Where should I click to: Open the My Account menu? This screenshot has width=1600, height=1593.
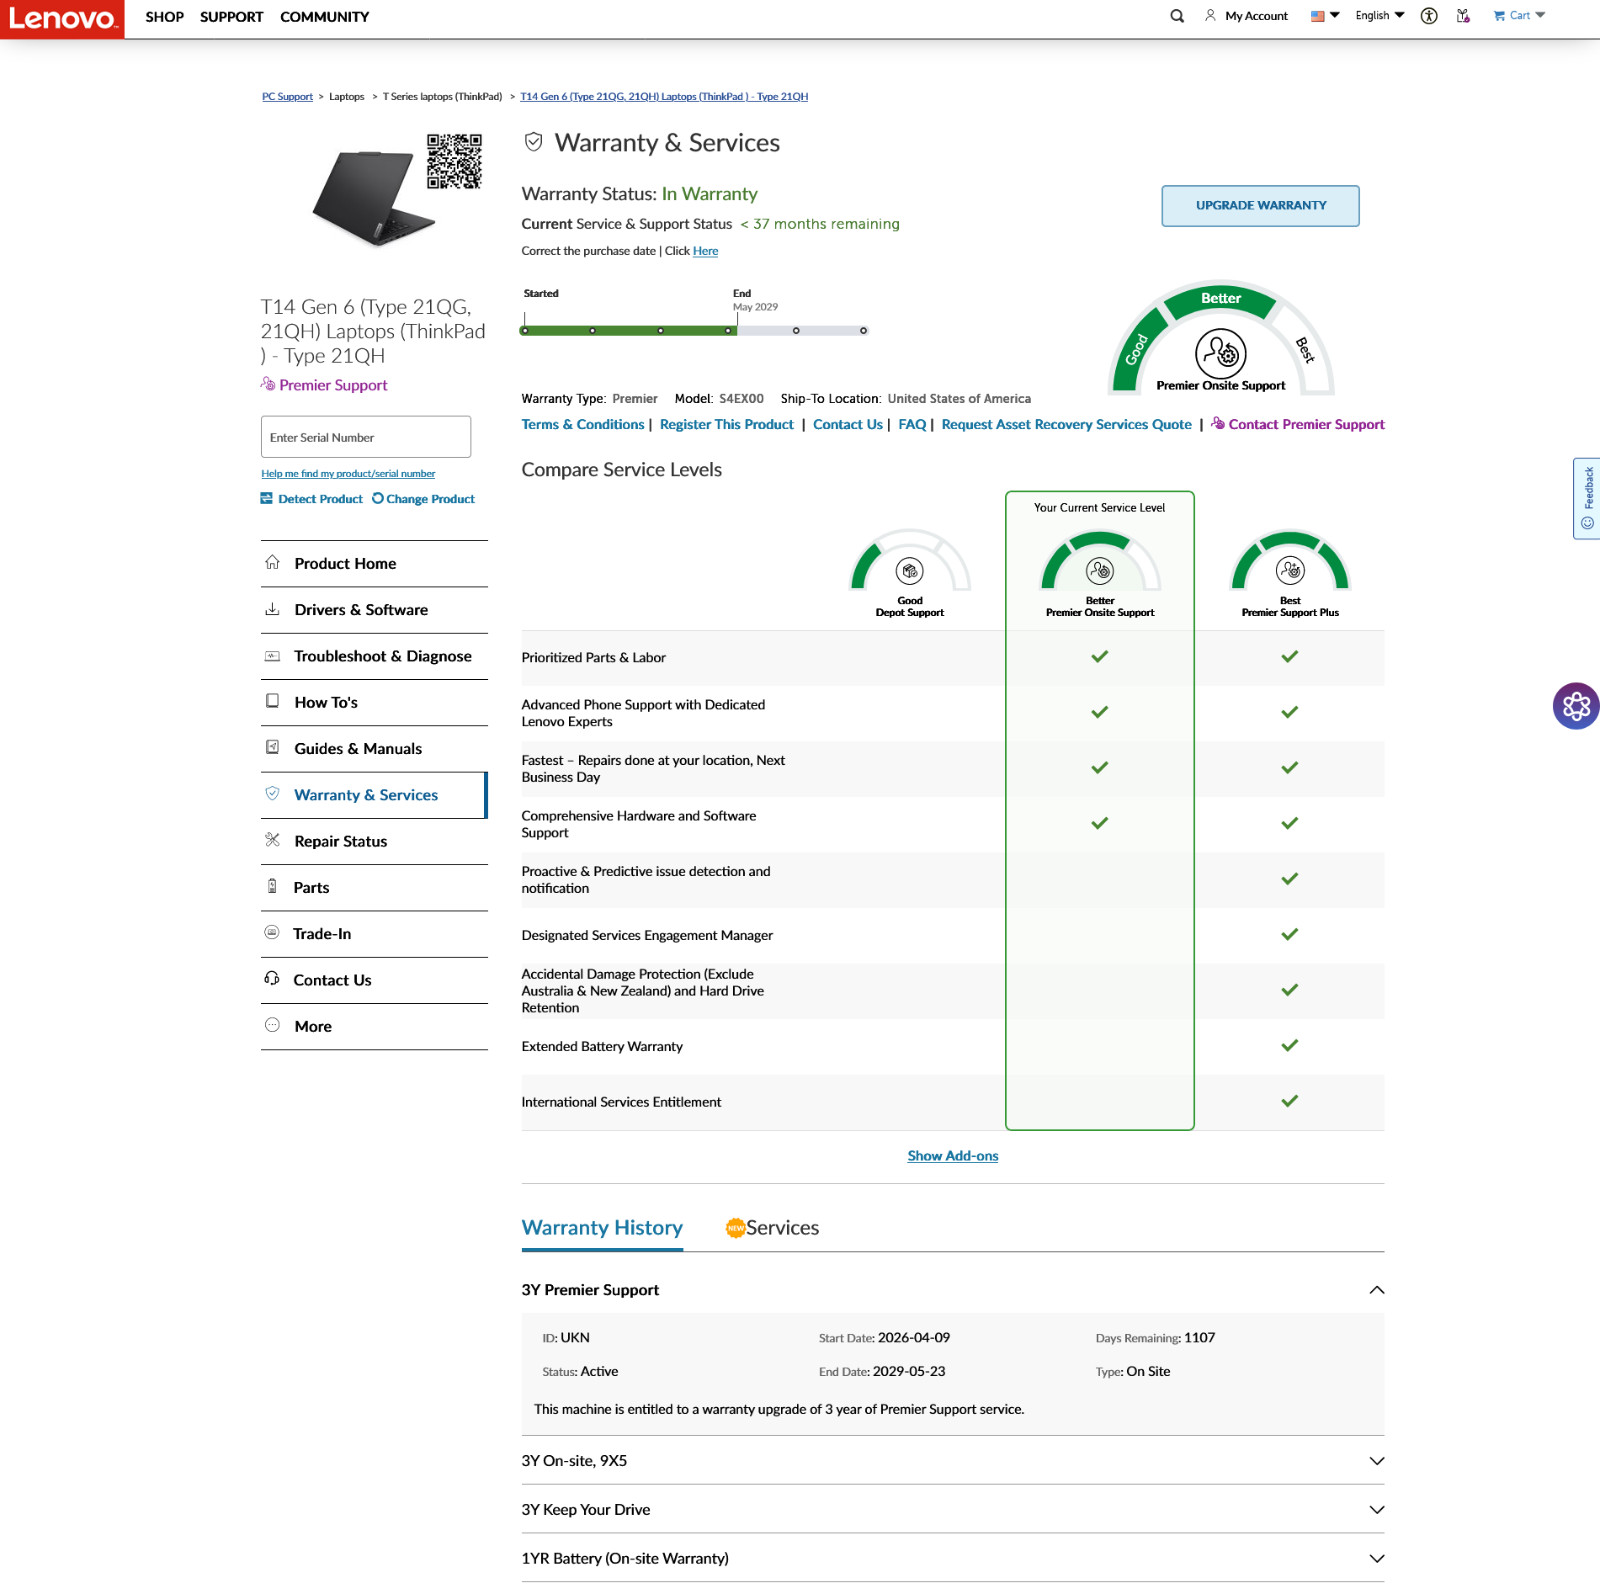1246,16
